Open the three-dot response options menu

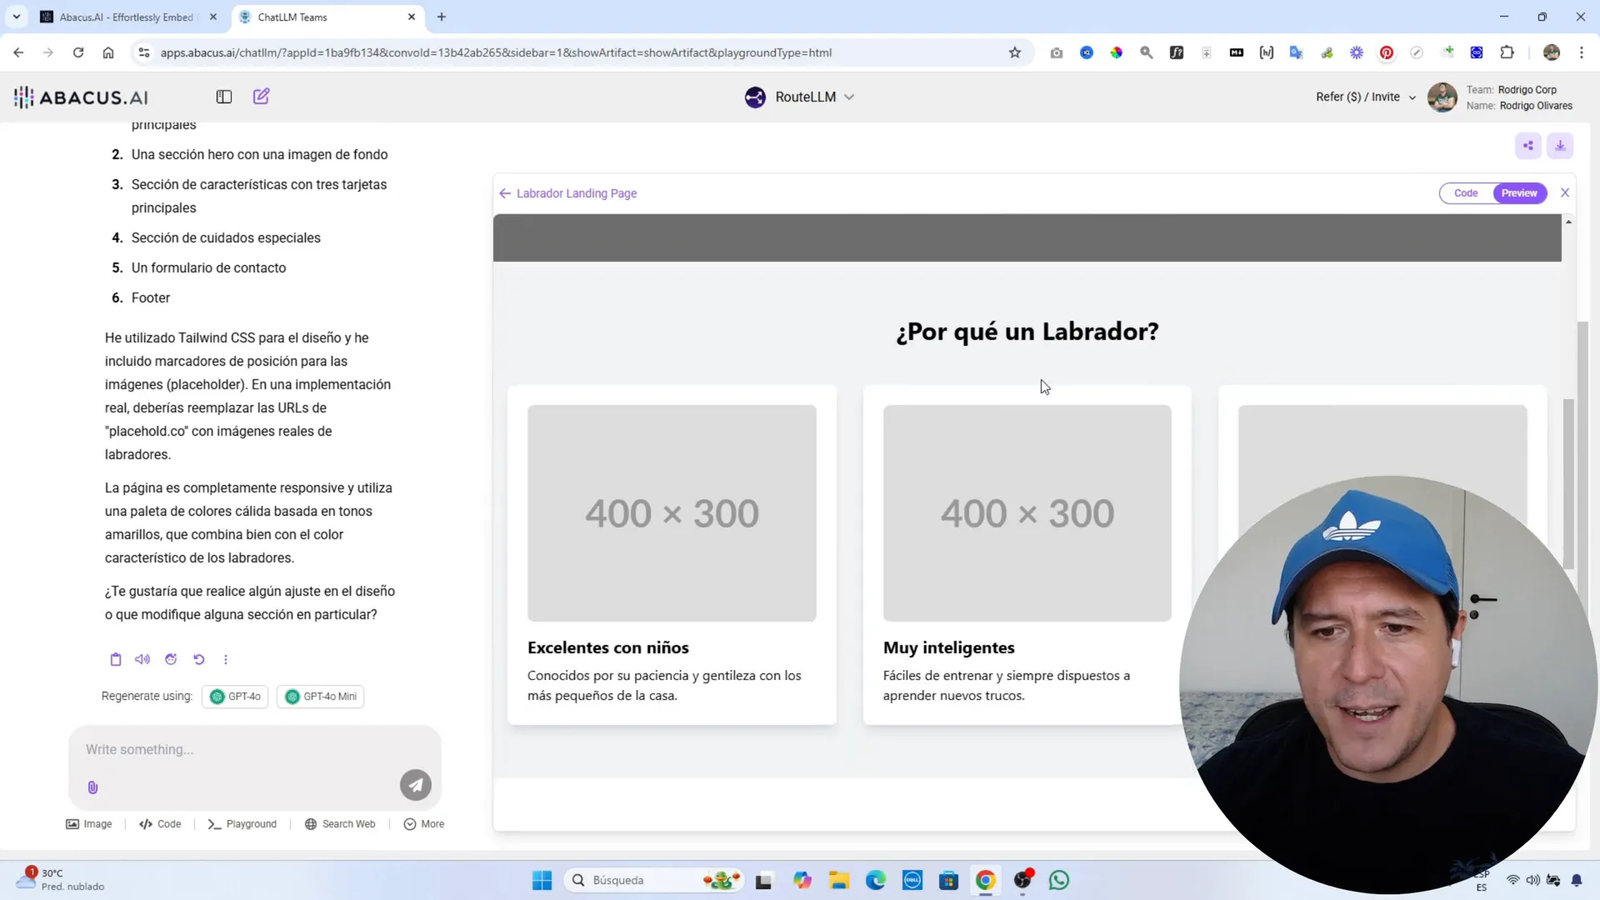pos(225,659)
